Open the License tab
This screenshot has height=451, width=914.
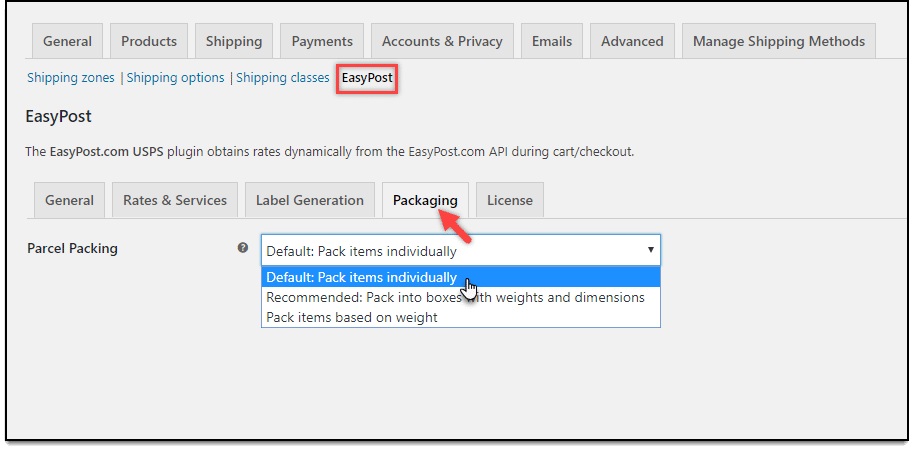click(510, 200)
